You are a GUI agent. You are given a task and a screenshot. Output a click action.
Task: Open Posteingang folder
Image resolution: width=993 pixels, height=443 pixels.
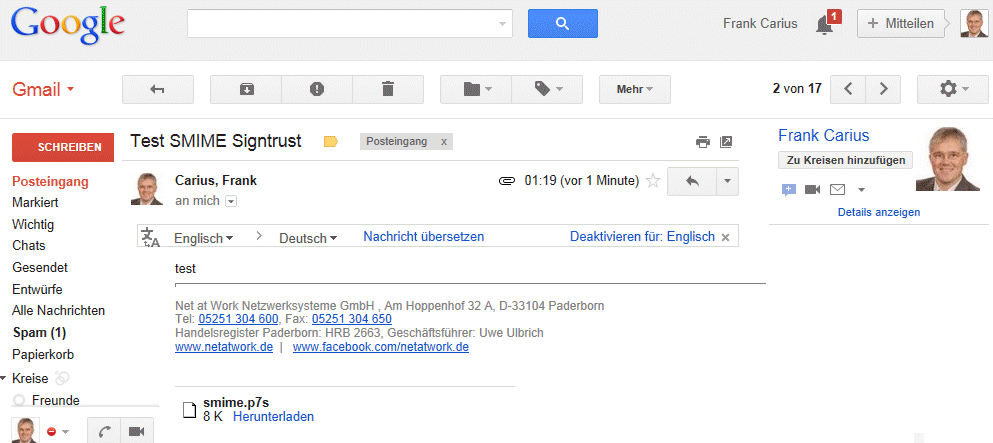point(50,182)
